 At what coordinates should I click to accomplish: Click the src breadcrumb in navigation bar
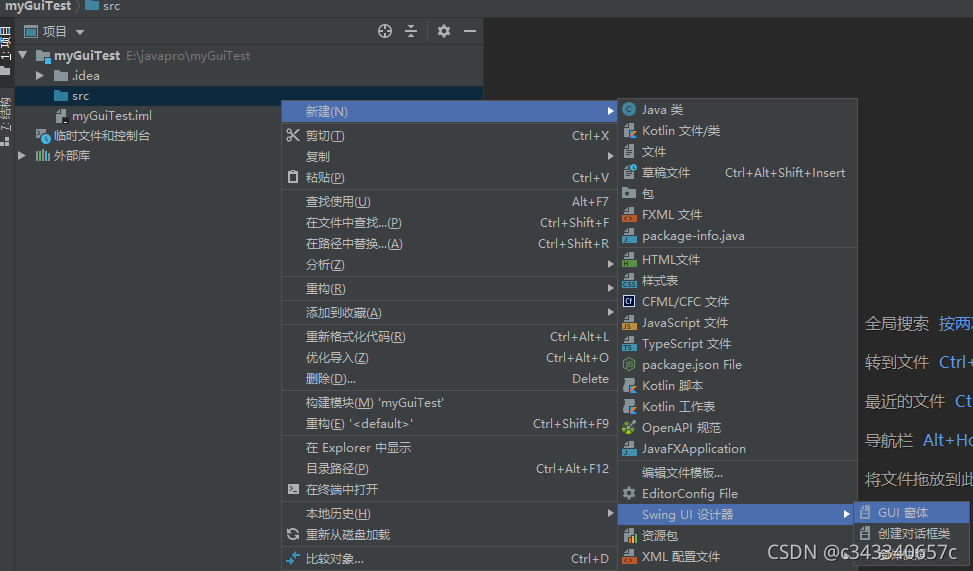(x=103, y=6)
